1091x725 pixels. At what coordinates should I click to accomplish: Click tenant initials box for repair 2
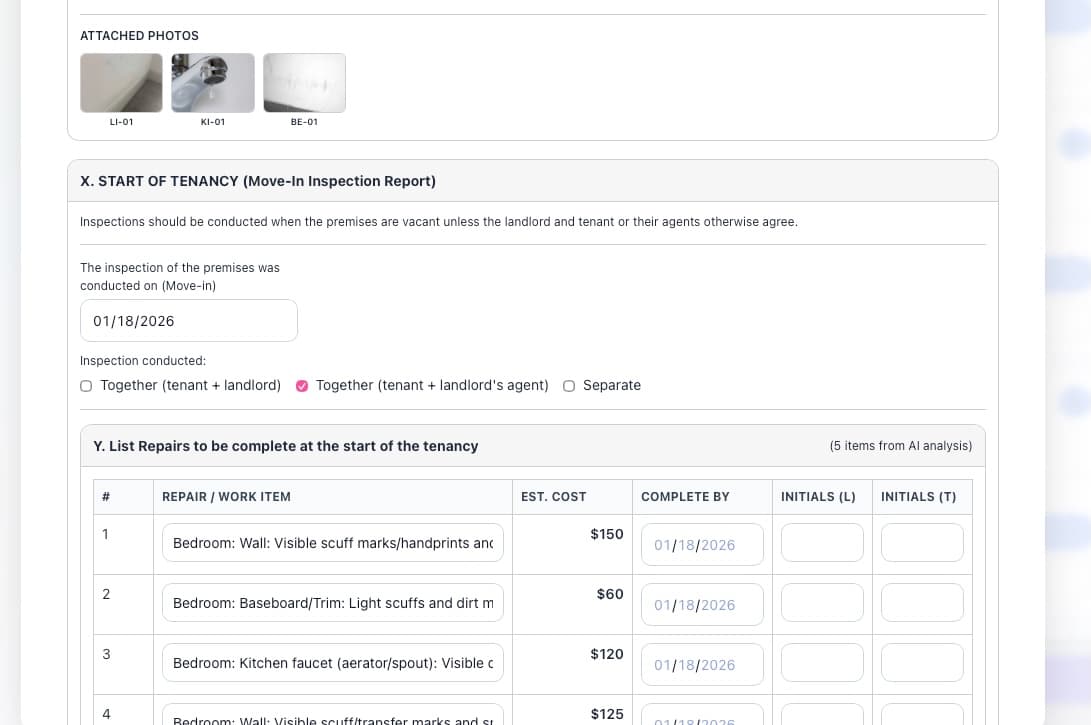pos(922,603)
